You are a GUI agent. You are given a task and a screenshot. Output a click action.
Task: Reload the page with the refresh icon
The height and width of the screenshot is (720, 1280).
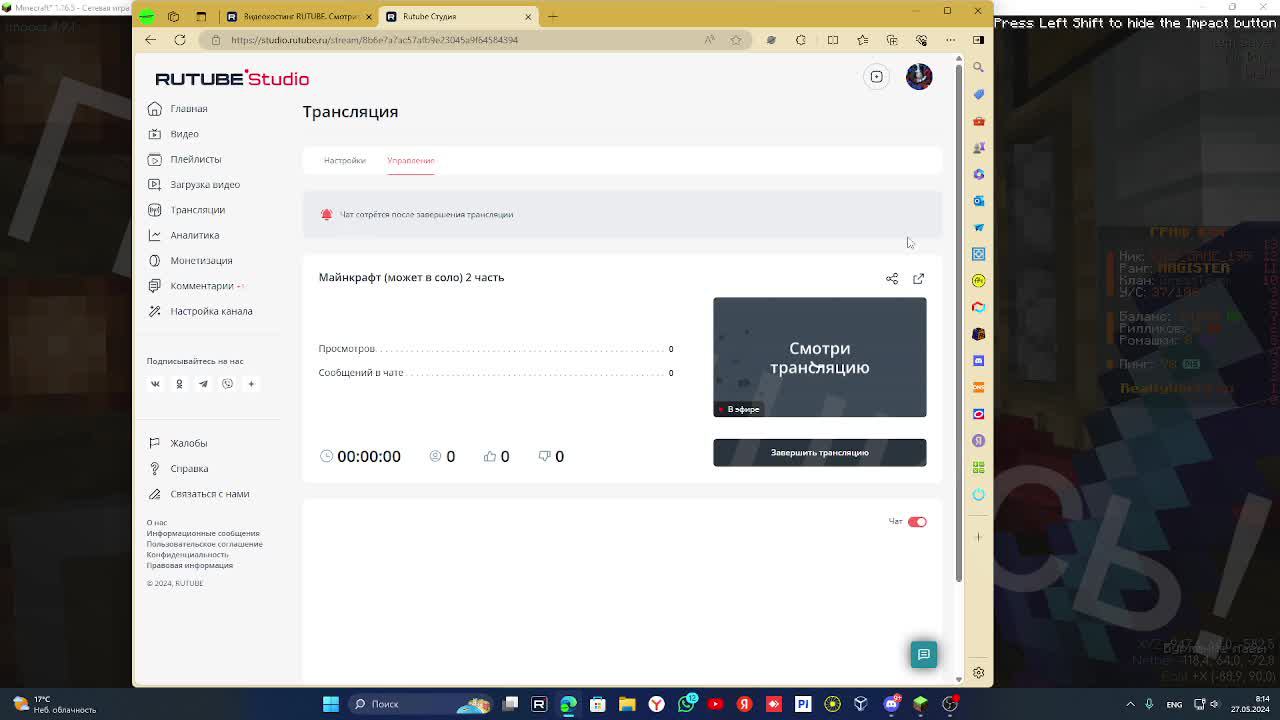(x=180, y=40)
